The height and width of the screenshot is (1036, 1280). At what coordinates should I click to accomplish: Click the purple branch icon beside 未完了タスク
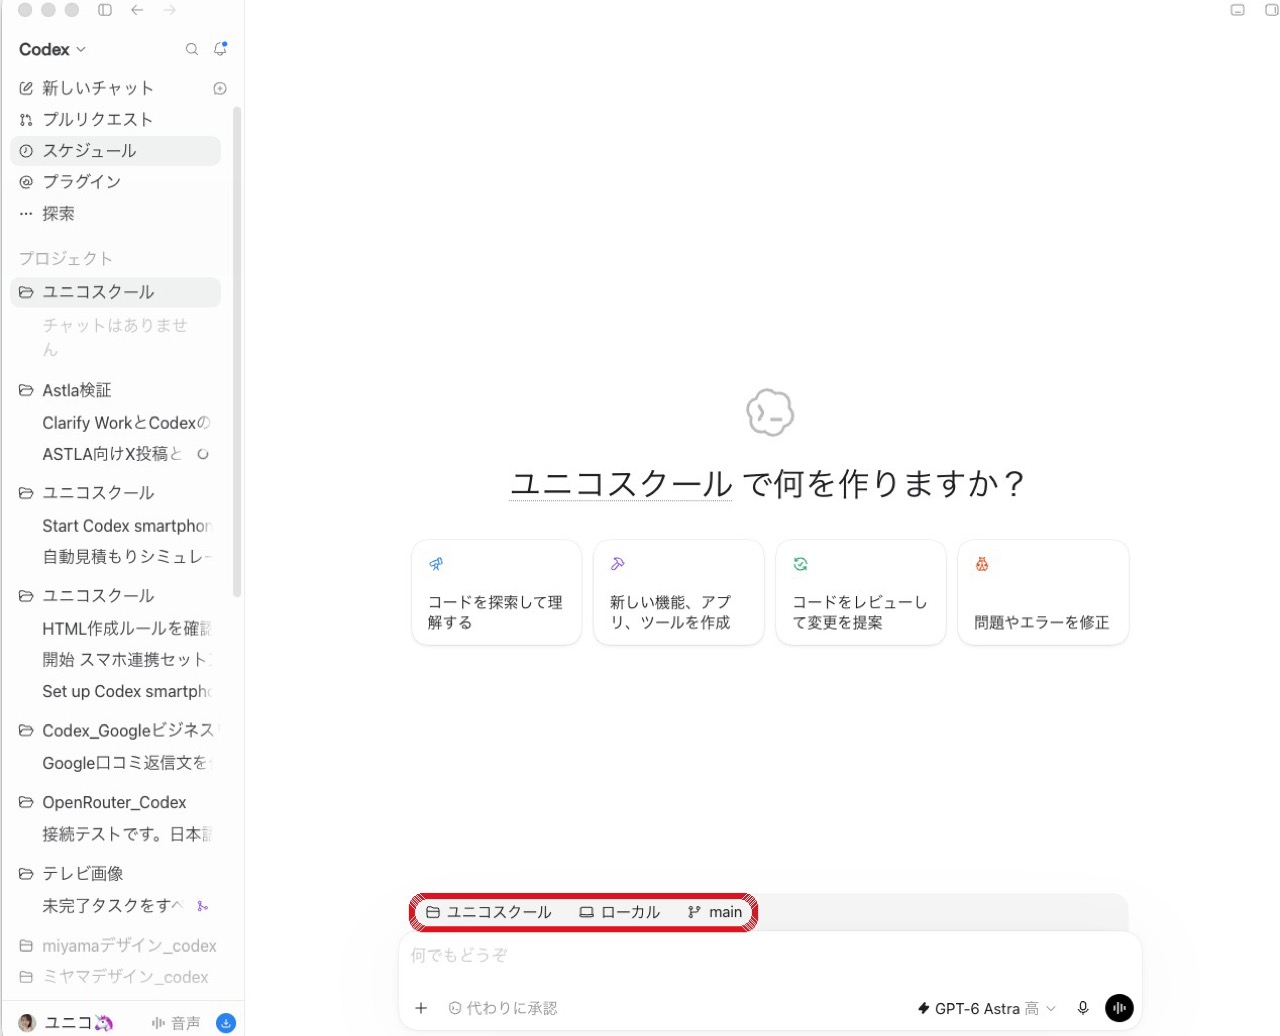pos(202,906)
